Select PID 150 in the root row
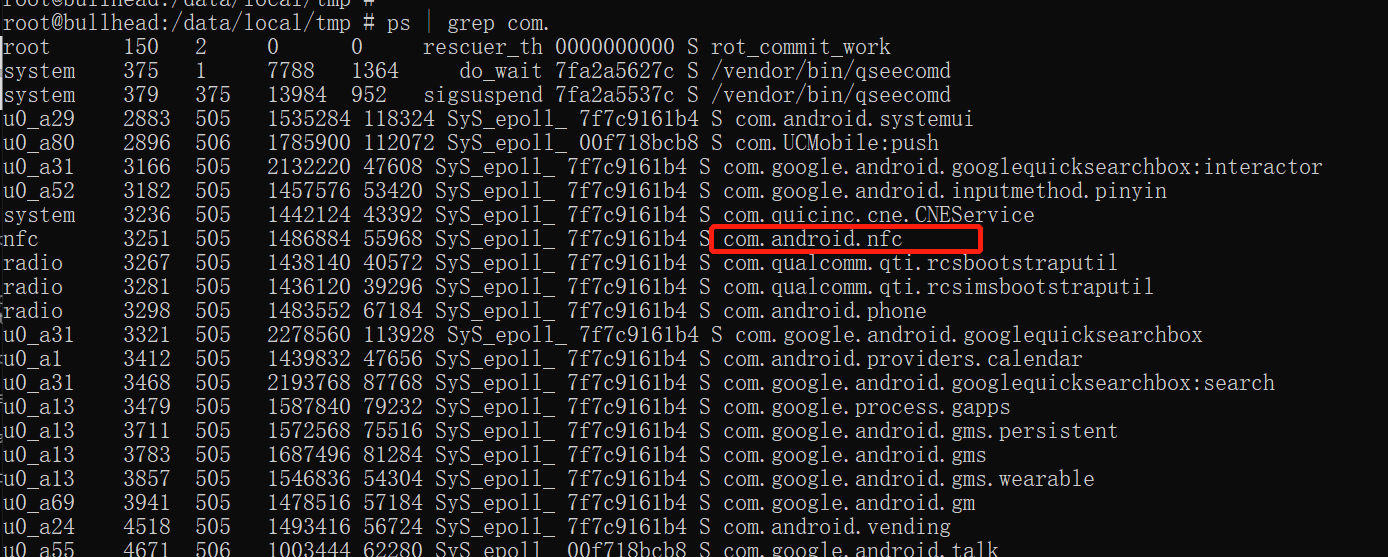Image resolution: width=1388 pixels, height=557 pixels. (x=141, y=47)
